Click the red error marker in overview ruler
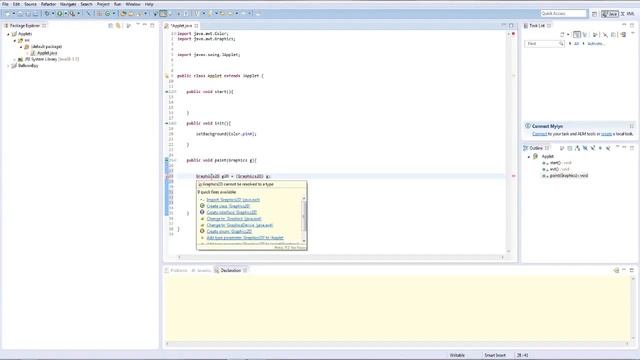 (513, 176)
